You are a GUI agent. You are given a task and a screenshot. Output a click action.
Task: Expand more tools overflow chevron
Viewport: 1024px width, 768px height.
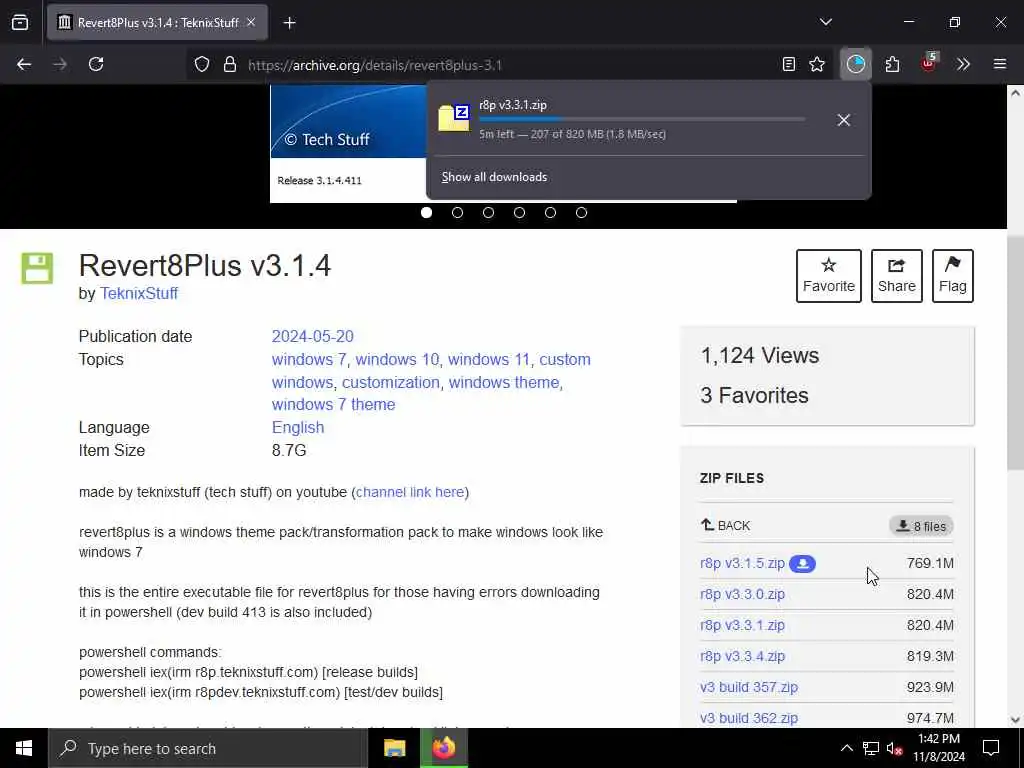tap(963, 64)
